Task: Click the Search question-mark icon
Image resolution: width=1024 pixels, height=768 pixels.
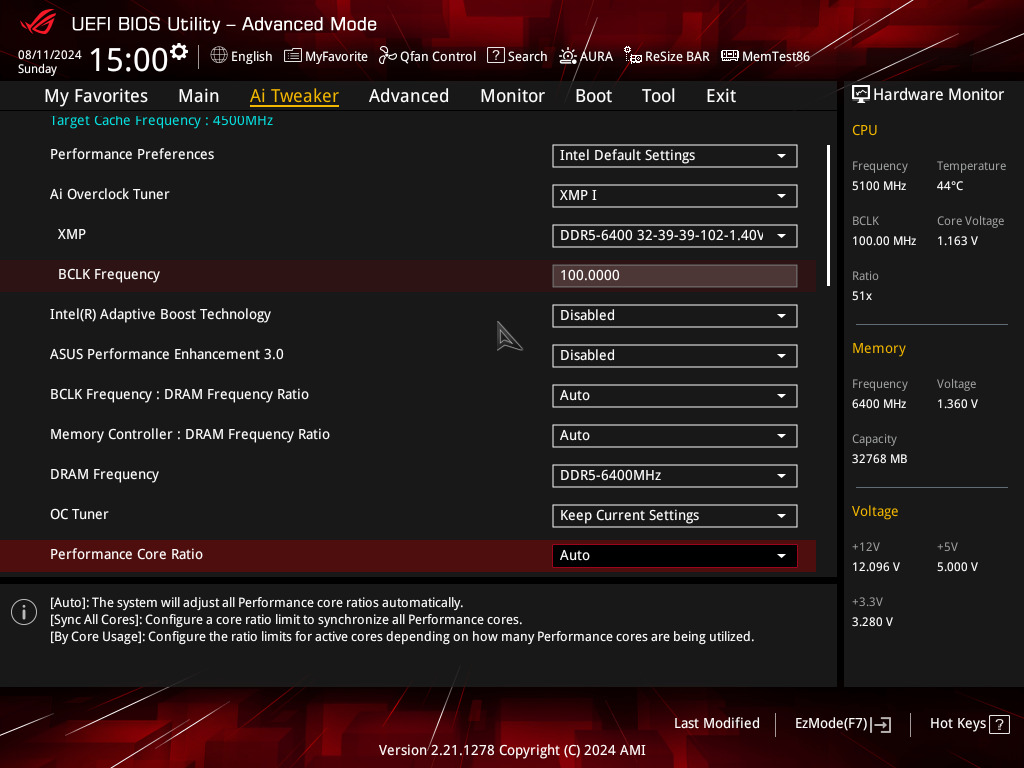Action: pos(496,56)
